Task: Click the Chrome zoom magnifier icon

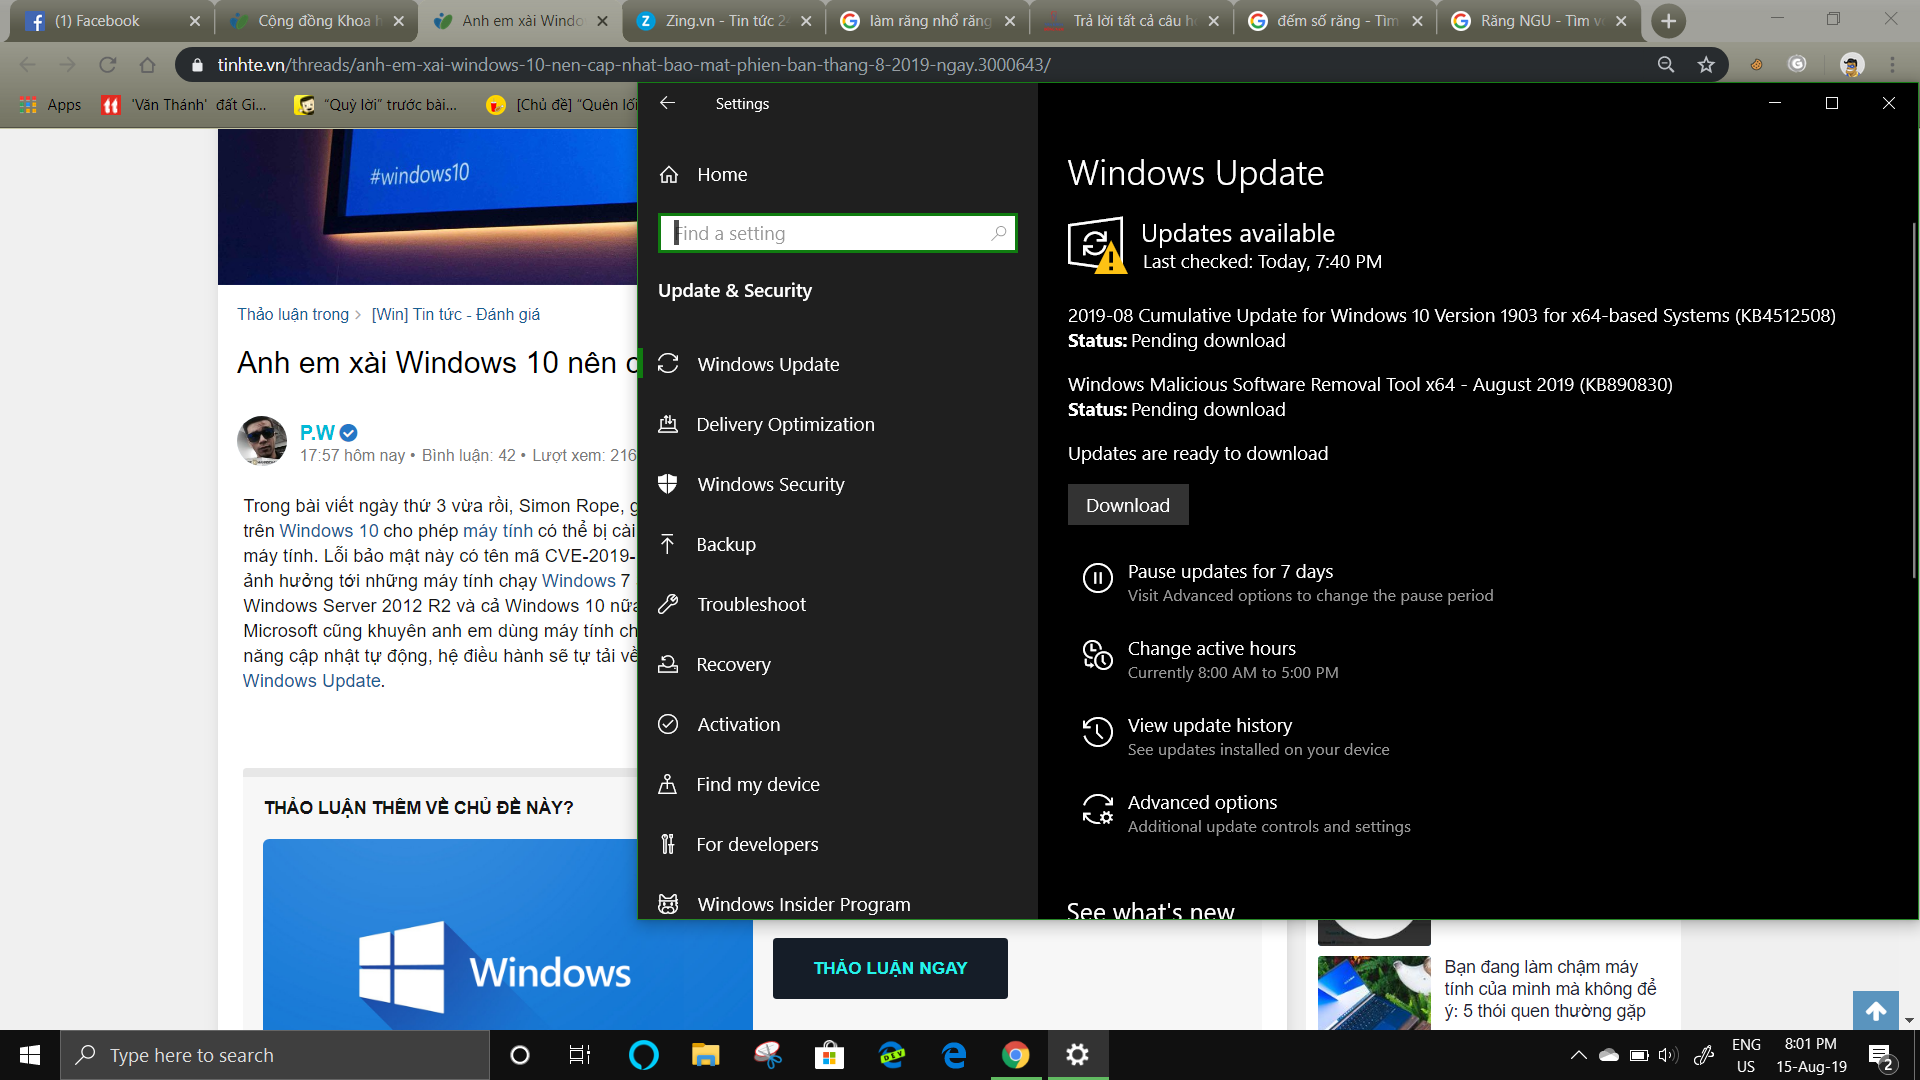Action: click(1666, 65)
